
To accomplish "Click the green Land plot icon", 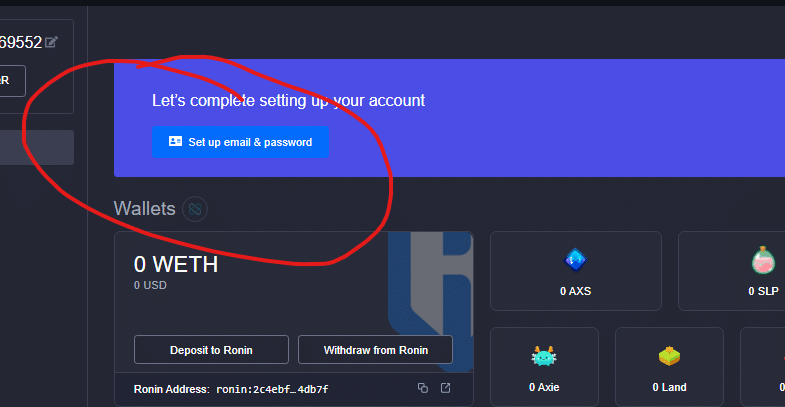I will pos(669,356).
